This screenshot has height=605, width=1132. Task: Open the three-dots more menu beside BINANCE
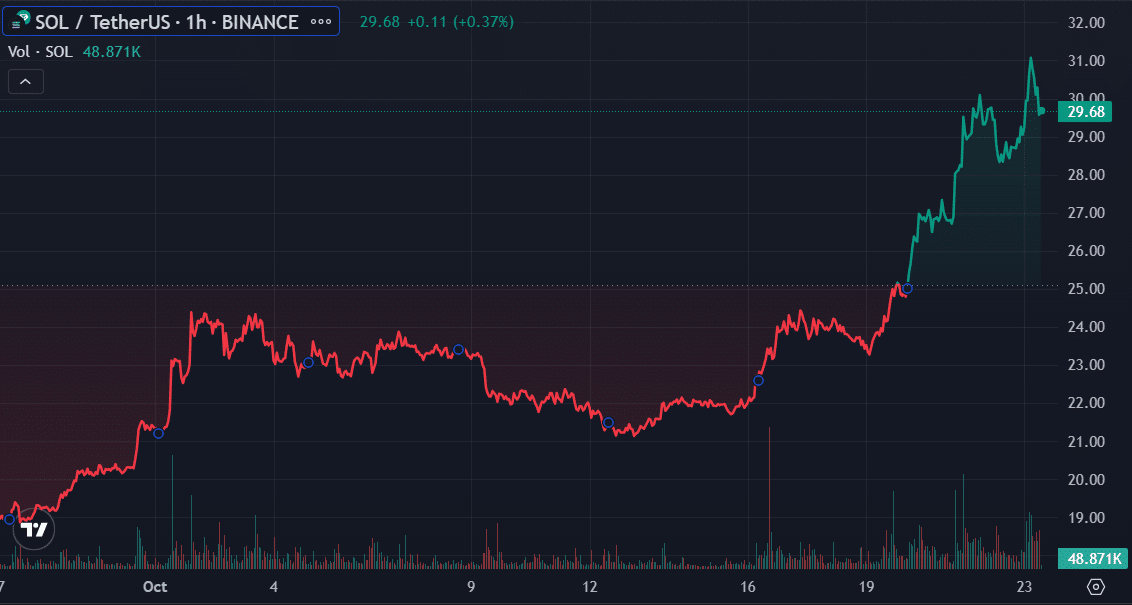tap(321, 22)
